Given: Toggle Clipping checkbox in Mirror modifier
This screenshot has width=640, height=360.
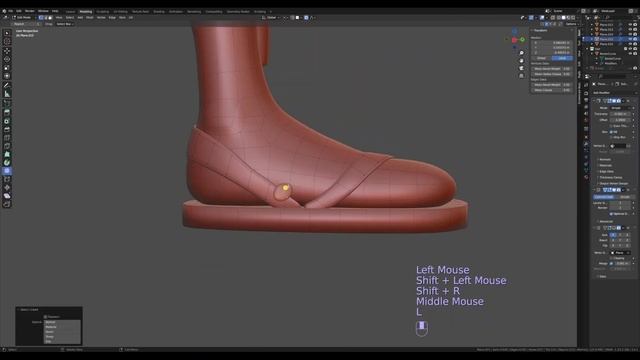Looking at the screenshot, I should 611,258.
